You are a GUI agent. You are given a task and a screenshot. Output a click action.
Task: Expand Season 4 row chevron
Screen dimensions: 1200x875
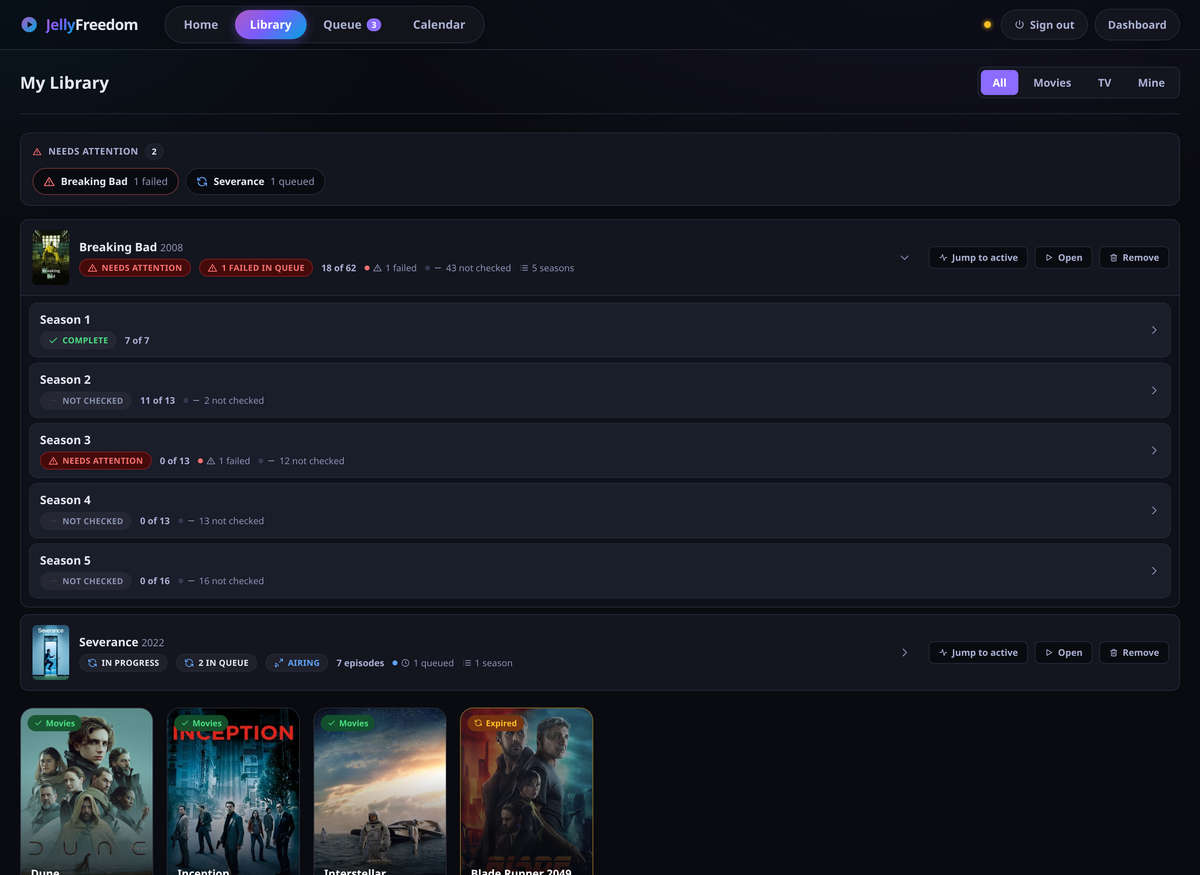1154,510
